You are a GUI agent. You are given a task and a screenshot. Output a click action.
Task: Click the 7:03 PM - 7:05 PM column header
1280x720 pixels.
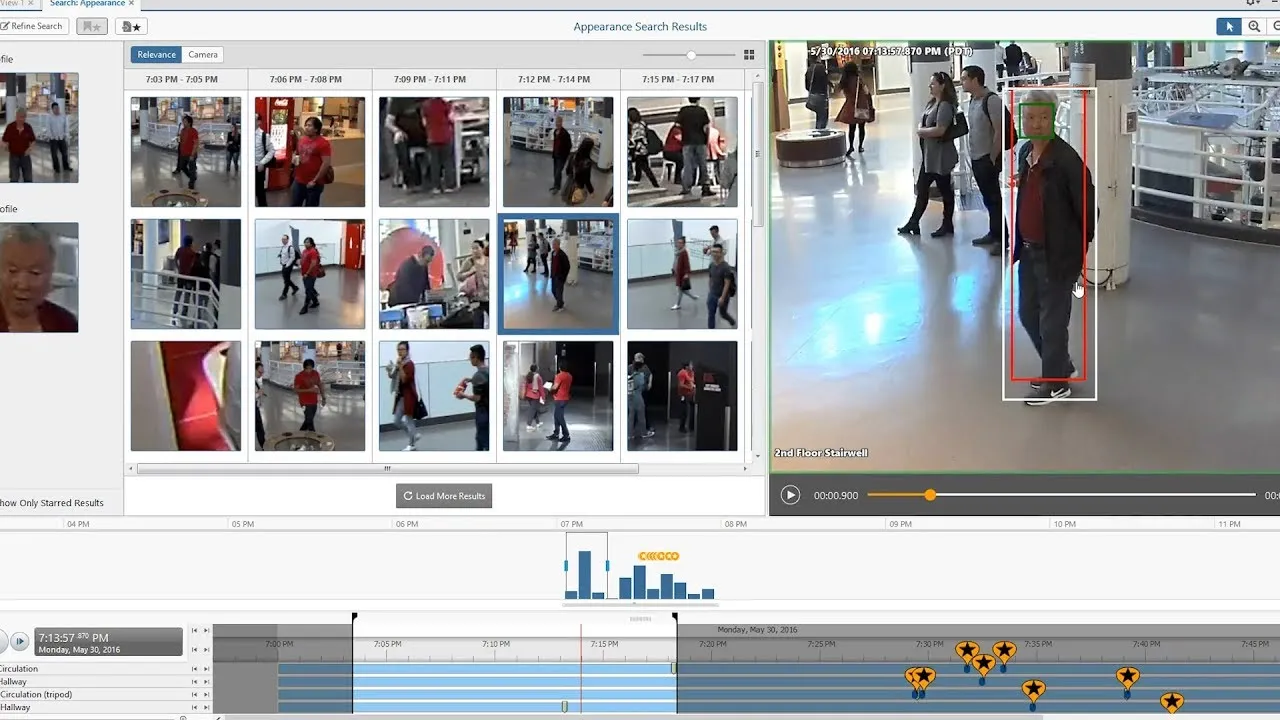(186, 79)
